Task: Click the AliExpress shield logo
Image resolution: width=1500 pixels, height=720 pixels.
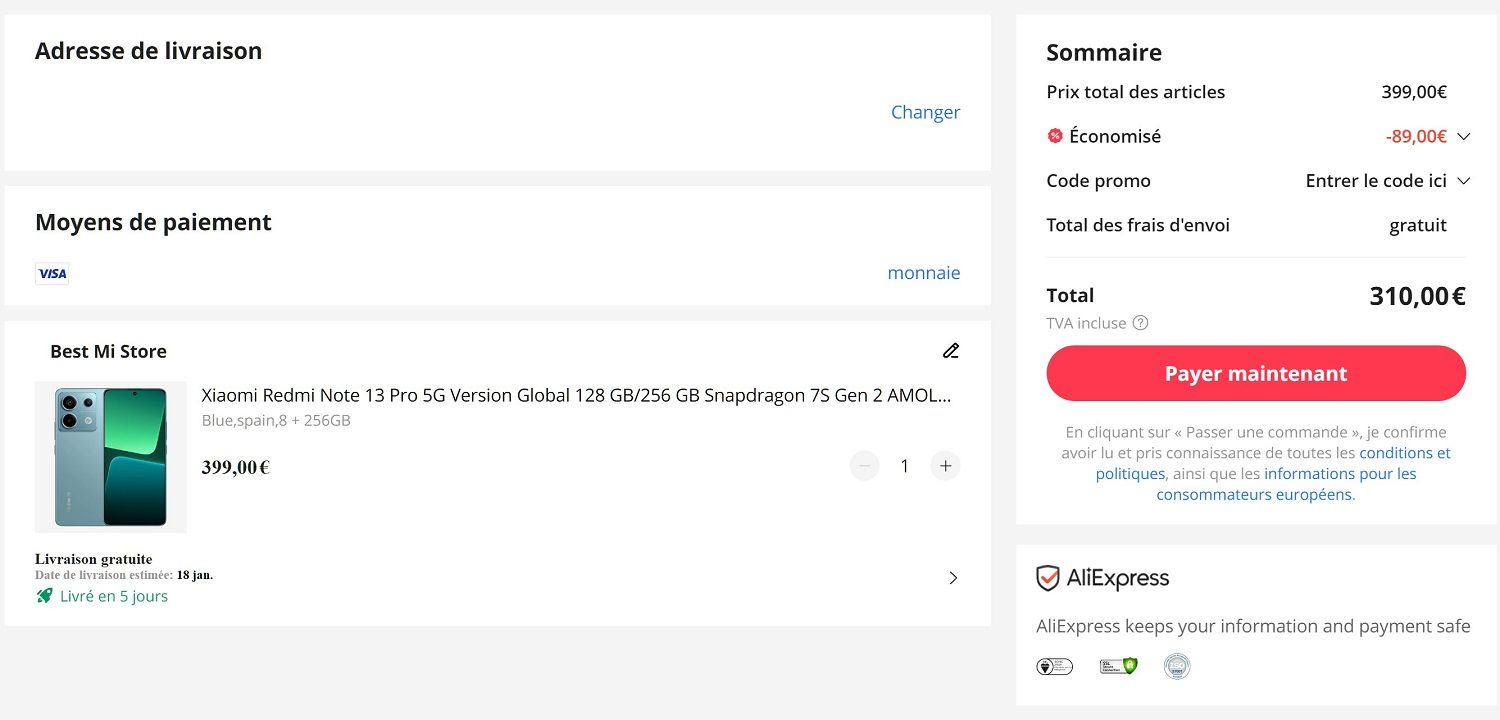Action: (1048, 578)
